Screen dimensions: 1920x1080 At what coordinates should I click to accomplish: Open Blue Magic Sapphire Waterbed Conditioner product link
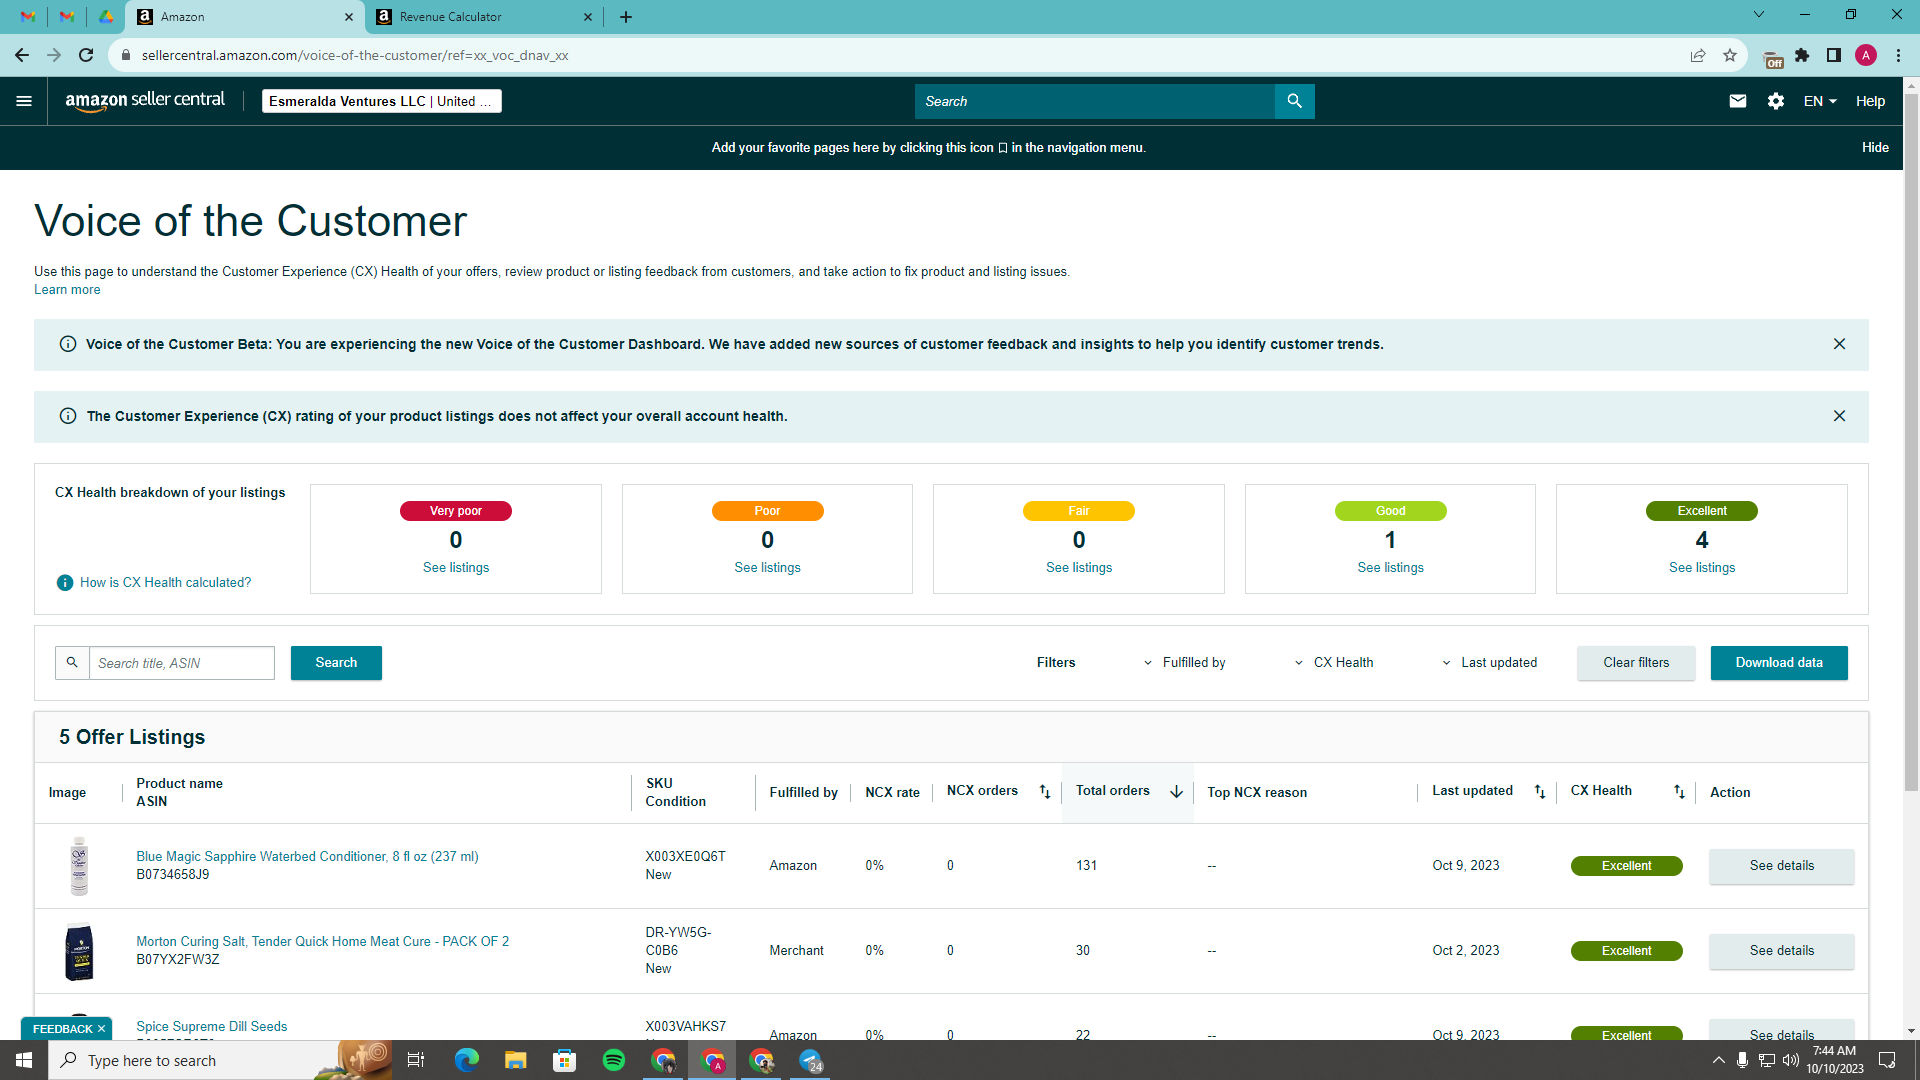307,857
